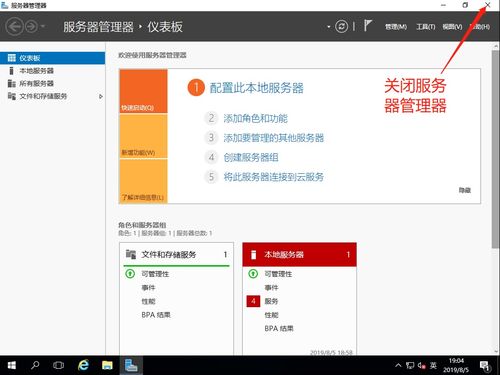Open taskbar search magnifier
The width and height of the screenshot is (500, 375).
(35, 365)
